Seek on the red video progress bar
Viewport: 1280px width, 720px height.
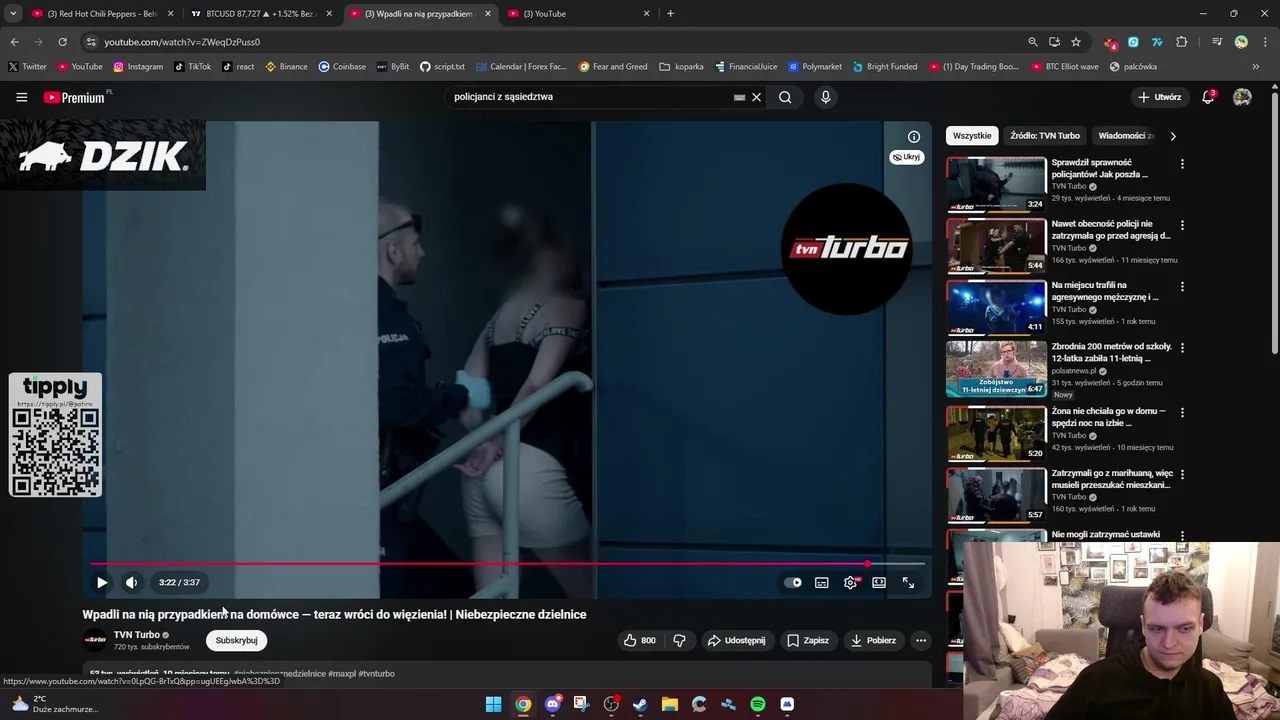pyautogui.click(x=507, y=564)
